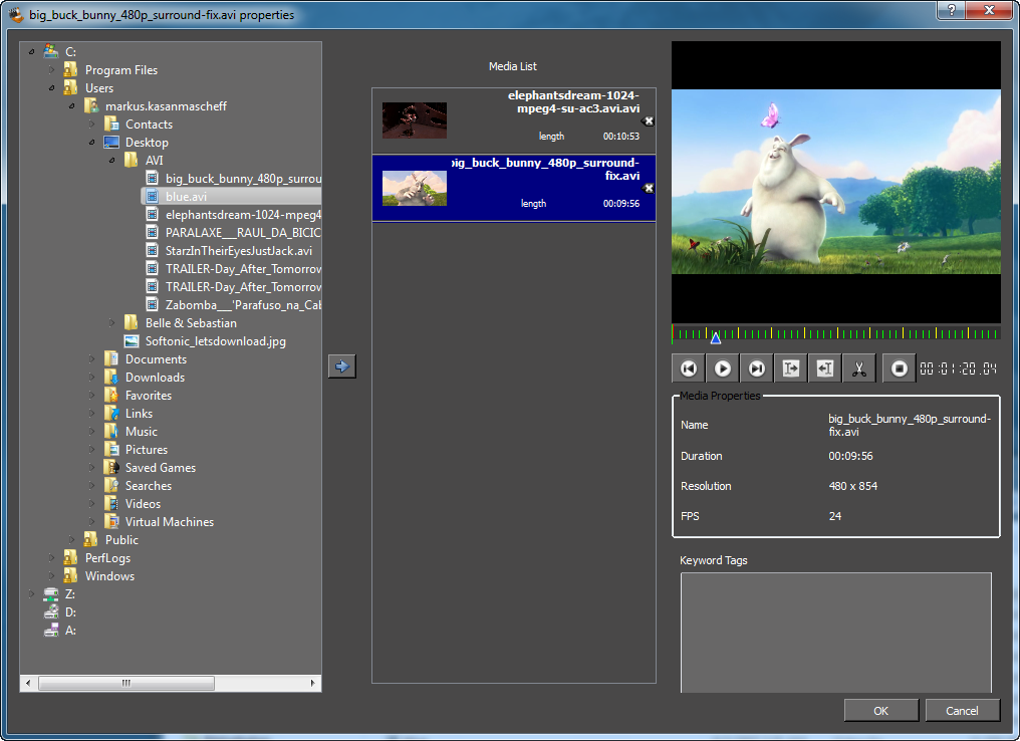This screenshot has width=1020, height=741.
Task: Click inside the Keyword Tags text box
Action: pos(835,632)
